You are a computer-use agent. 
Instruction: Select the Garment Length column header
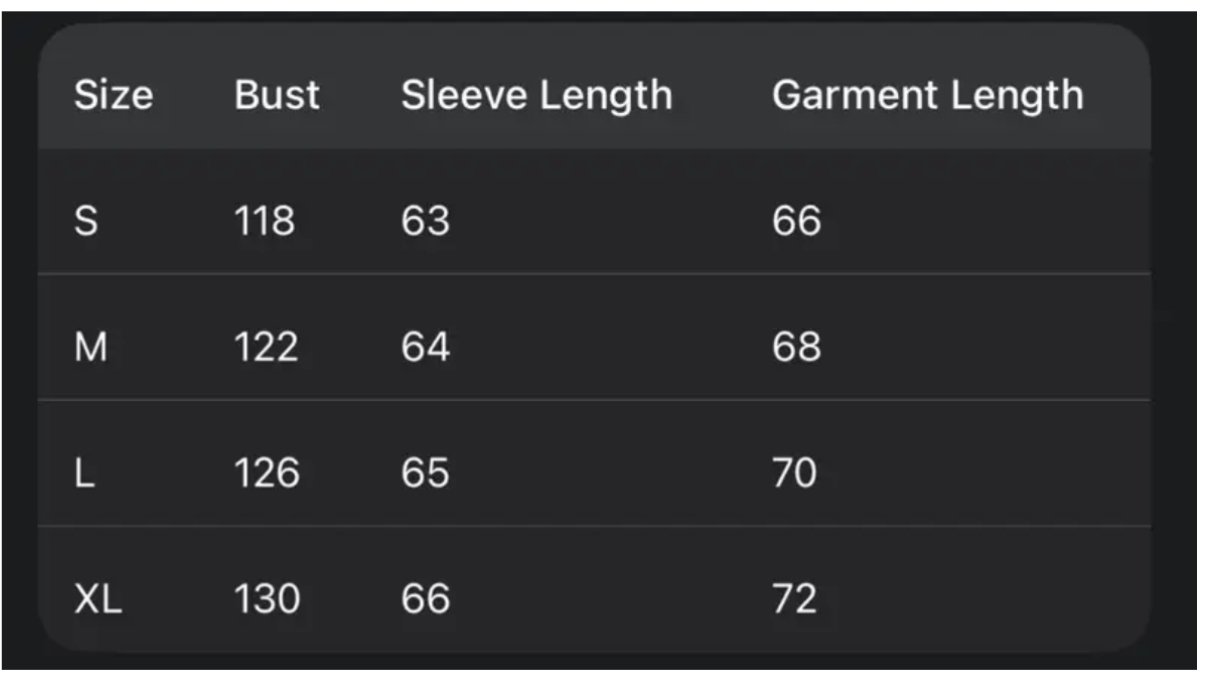(x=927, y=96)
